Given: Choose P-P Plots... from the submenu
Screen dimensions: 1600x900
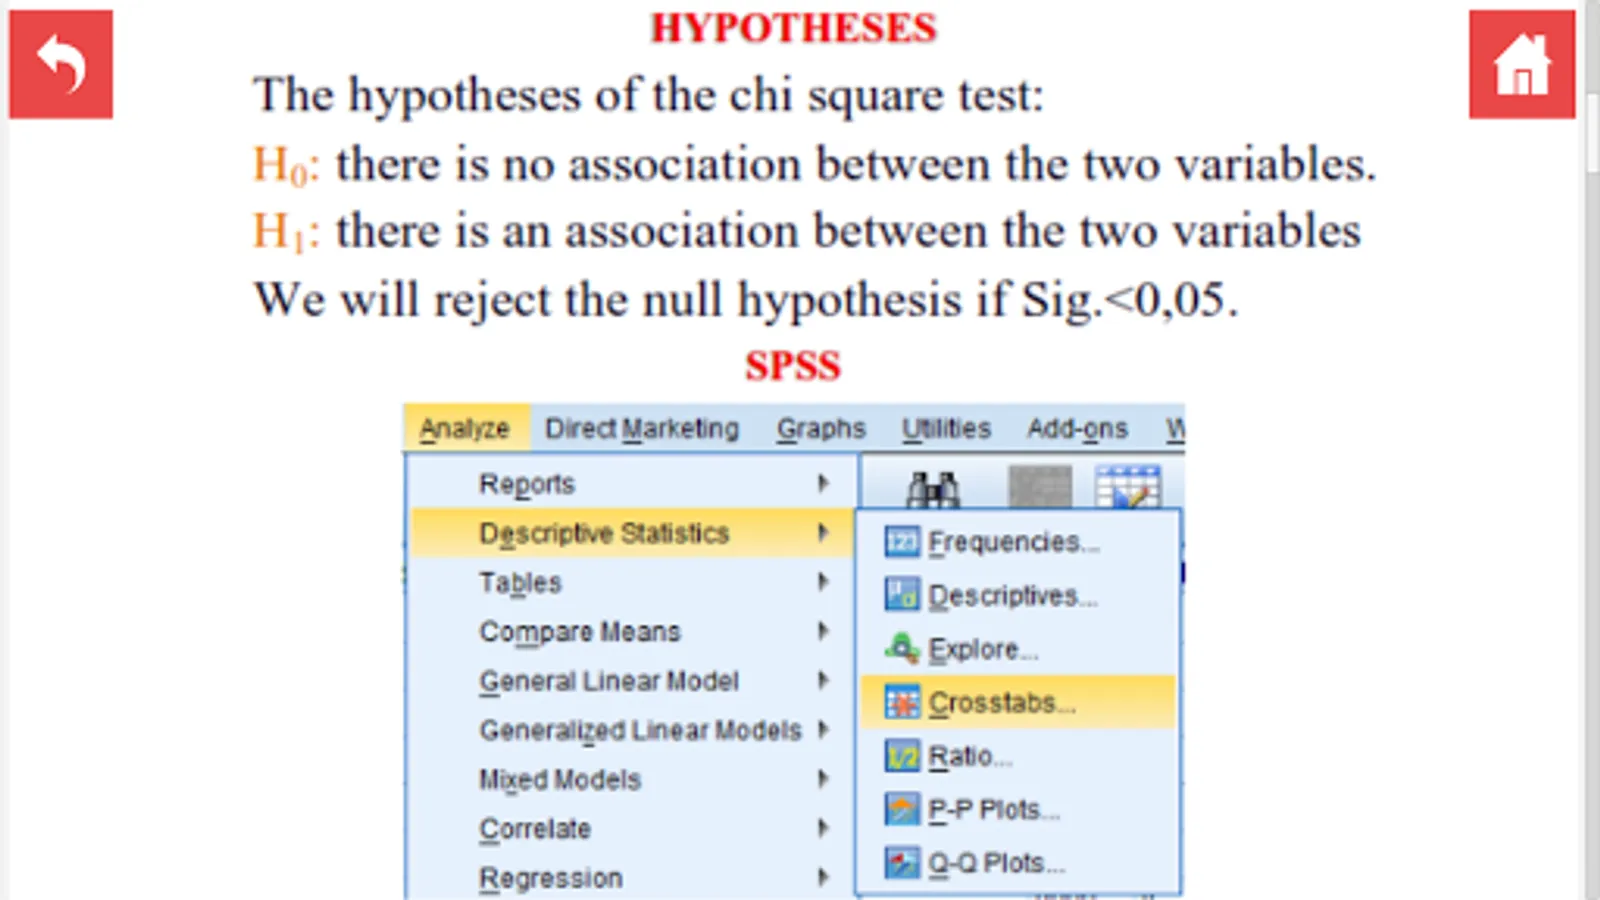Looking at the screenshot, I should pyautogui.click(x=1018, y=809).
